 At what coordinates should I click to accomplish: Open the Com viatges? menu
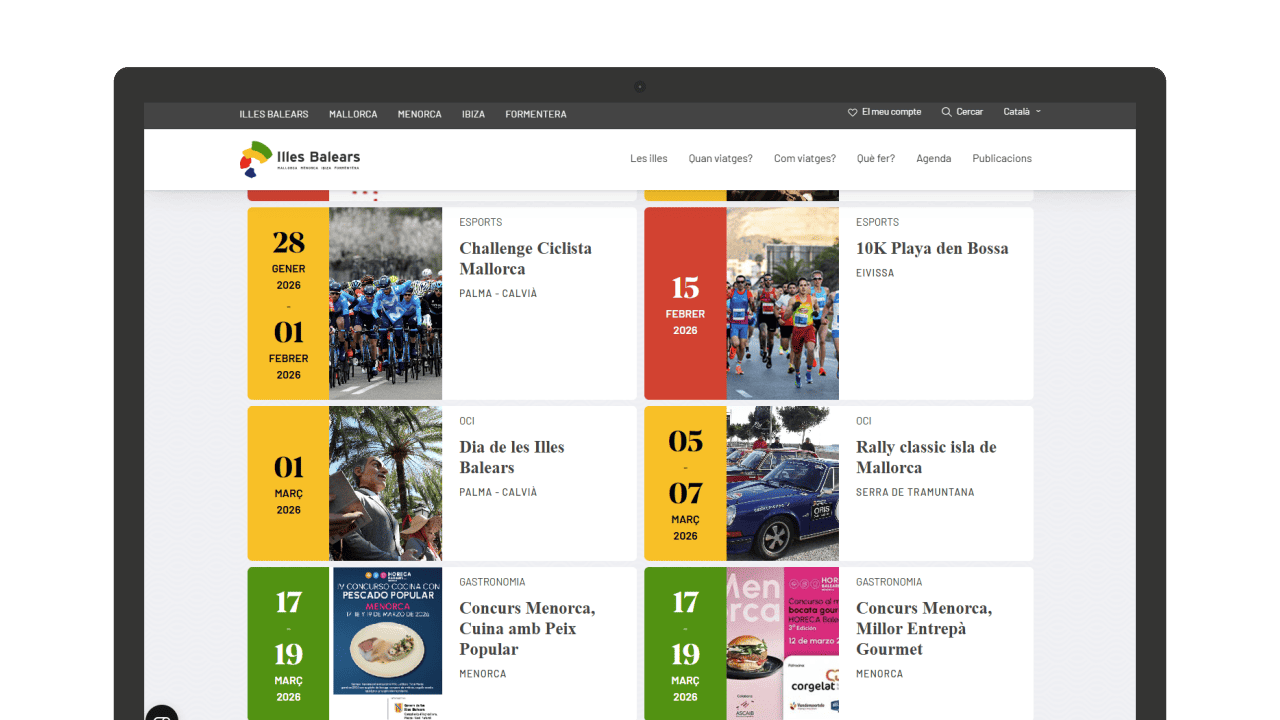[804, 159]
